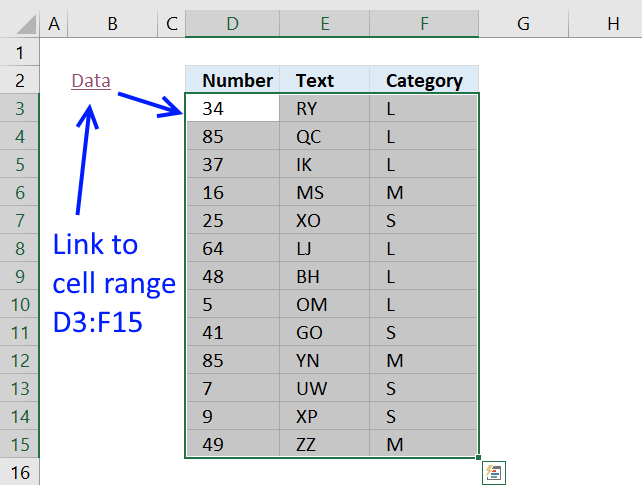Select category cell in the GO row

coord(424,332)
